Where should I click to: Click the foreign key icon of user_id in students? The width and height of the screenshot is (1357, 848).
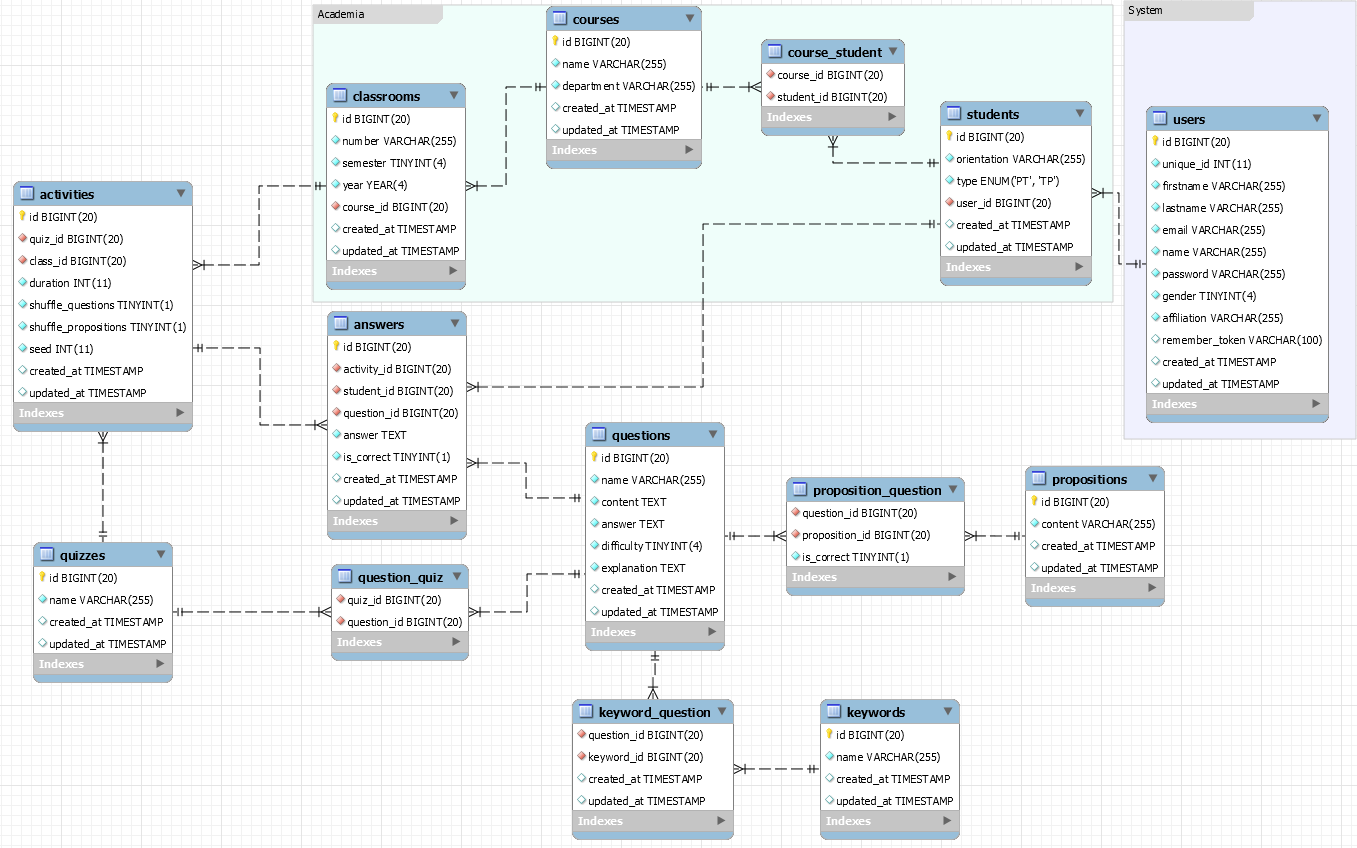click(x=949, y=203)
